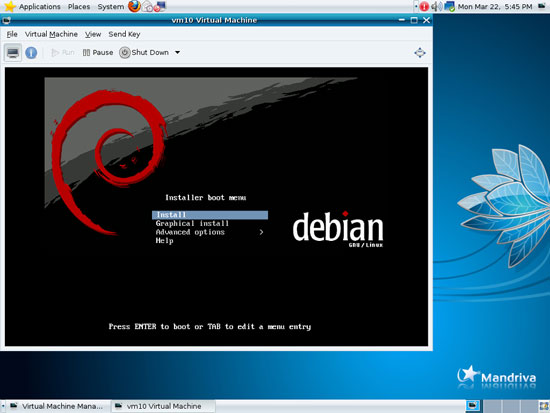Click the fullscreen toggle icon in the toolbar

[x=420, y=53]
